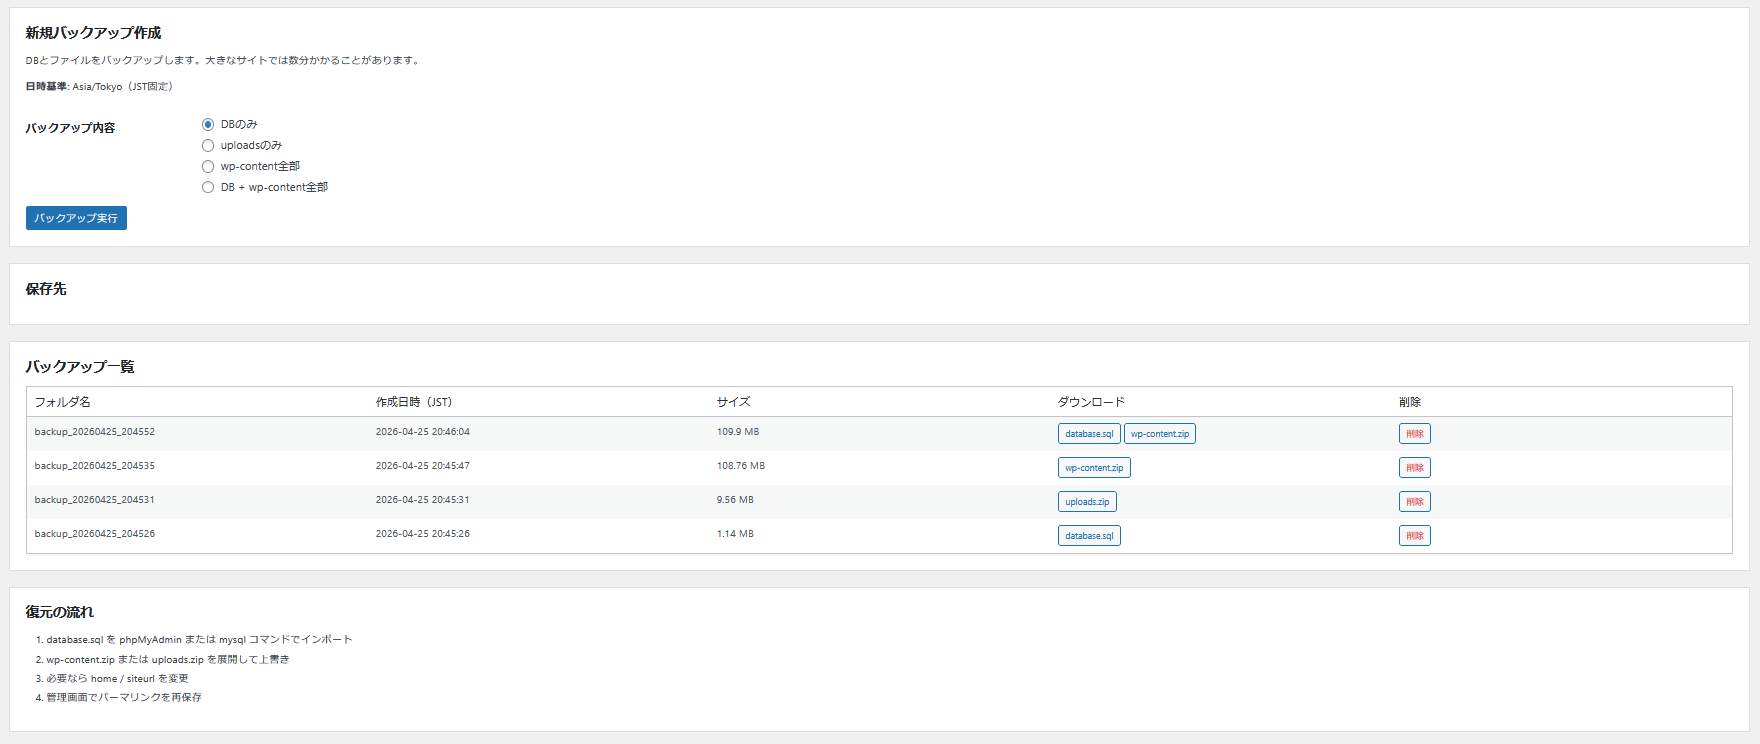Image resolution: width=1760 pixels, height=744 pixels.
Task: Choose the 'uploadsのみ' backup option
Action: click(208, 146)
